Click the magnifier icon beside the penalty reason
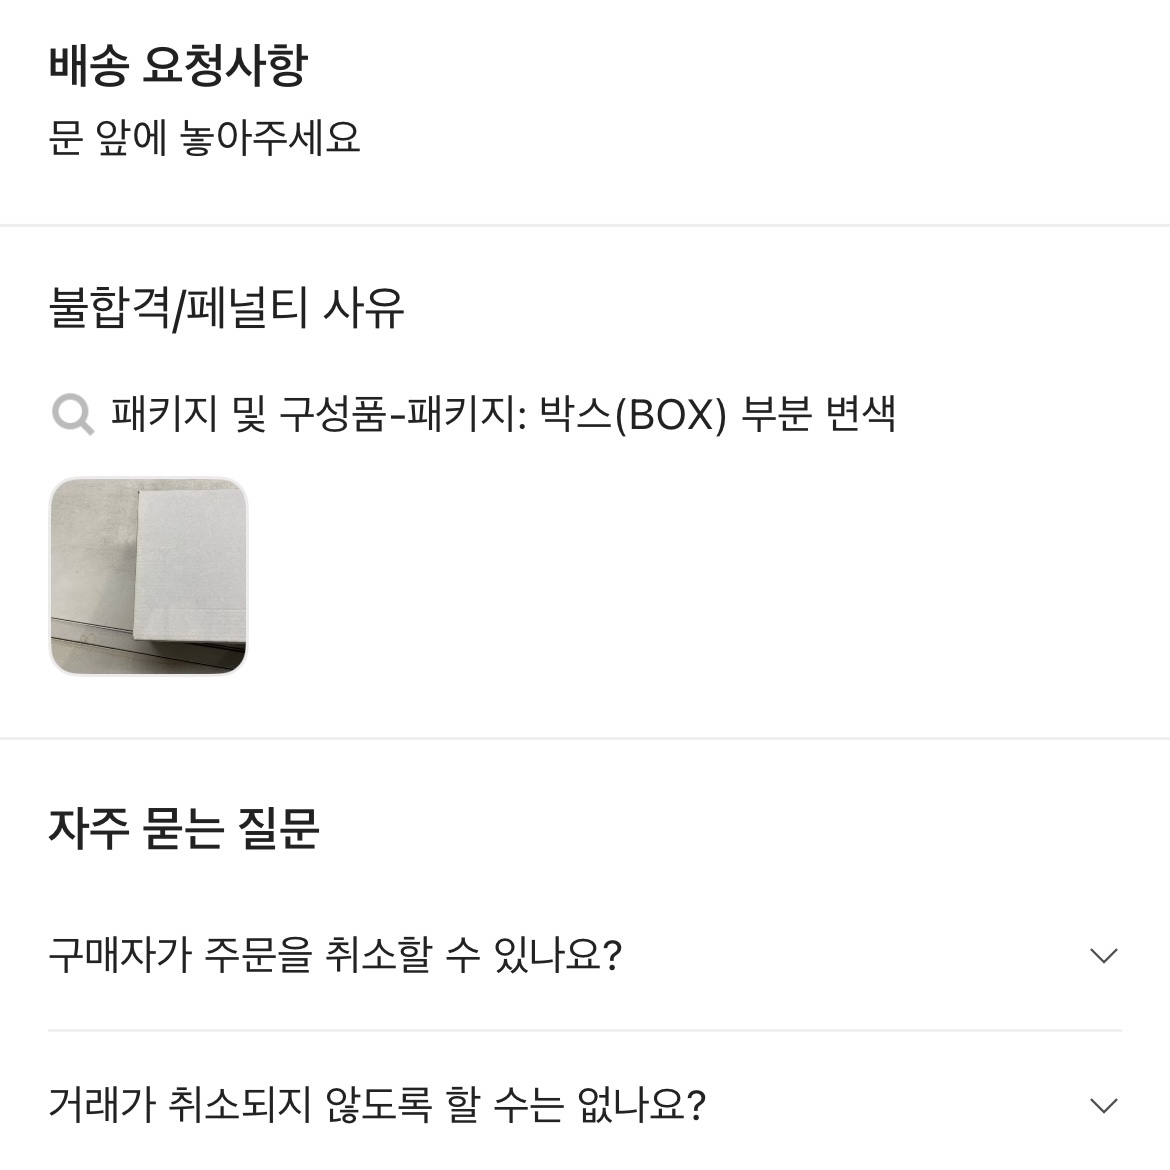The width and height of the screenshot is (1170, 1170). click(73, 414)
